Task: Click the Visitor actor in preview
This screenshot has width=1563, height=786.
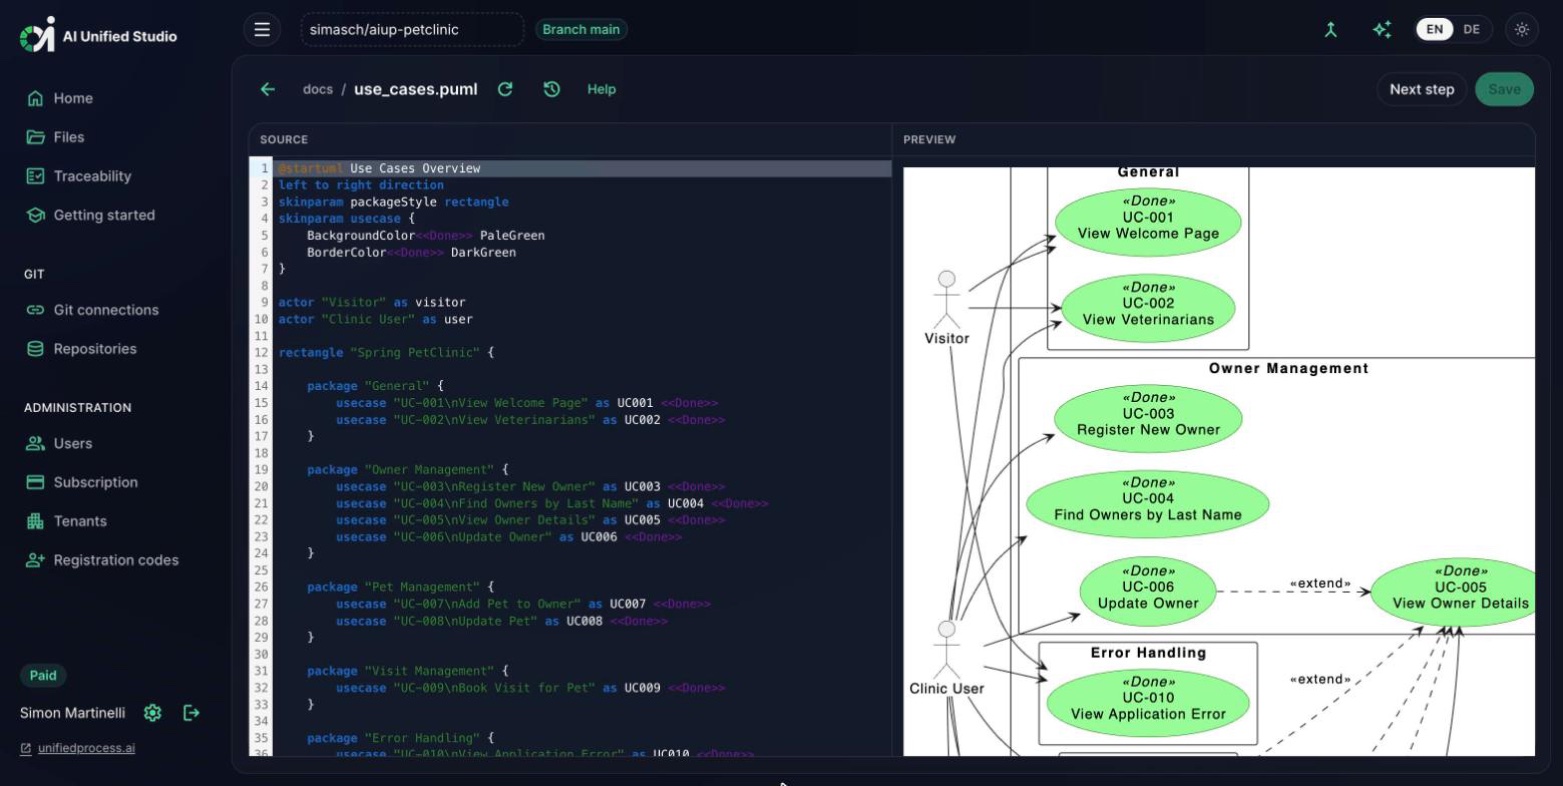Action: point(947,308)
